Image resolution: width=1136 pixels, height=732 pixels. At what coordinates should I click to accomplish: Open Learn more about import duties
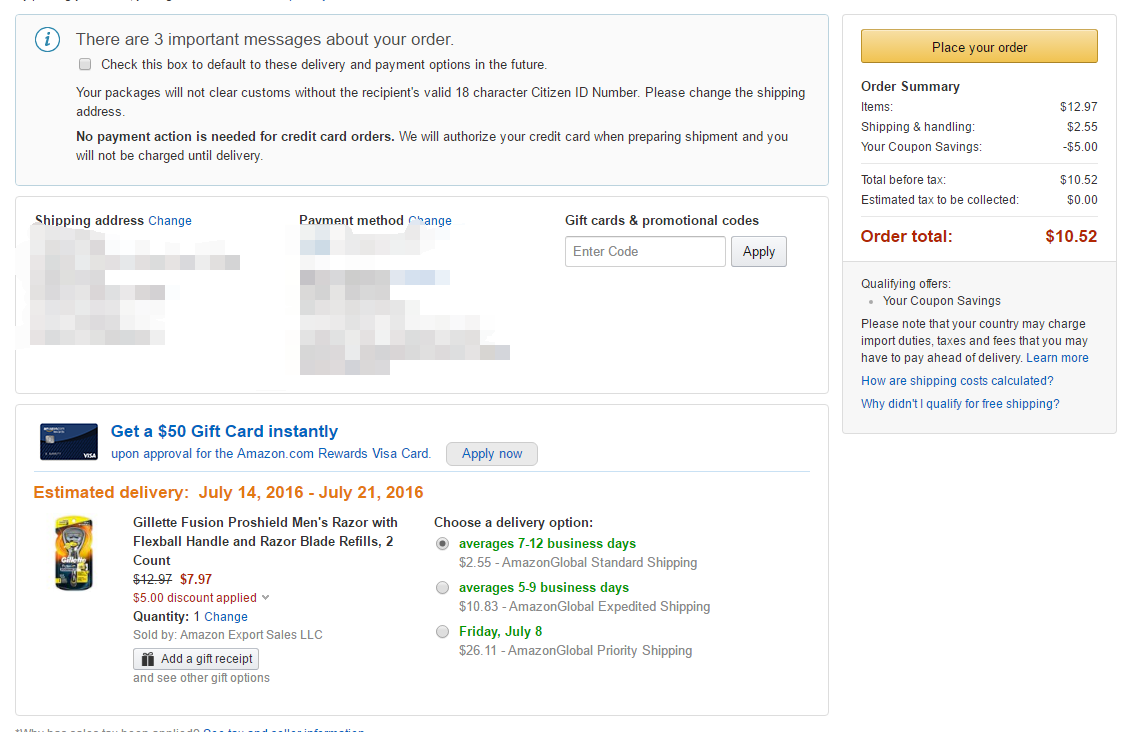coord(1057,358)
